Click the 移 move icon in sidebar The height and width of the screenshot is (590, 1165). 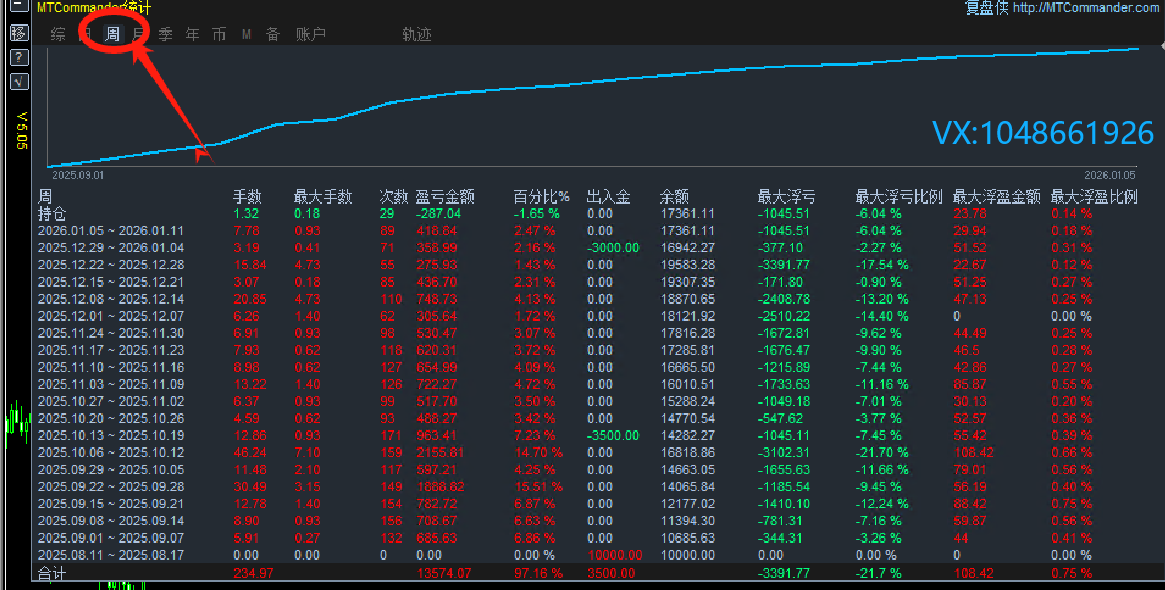18,33
